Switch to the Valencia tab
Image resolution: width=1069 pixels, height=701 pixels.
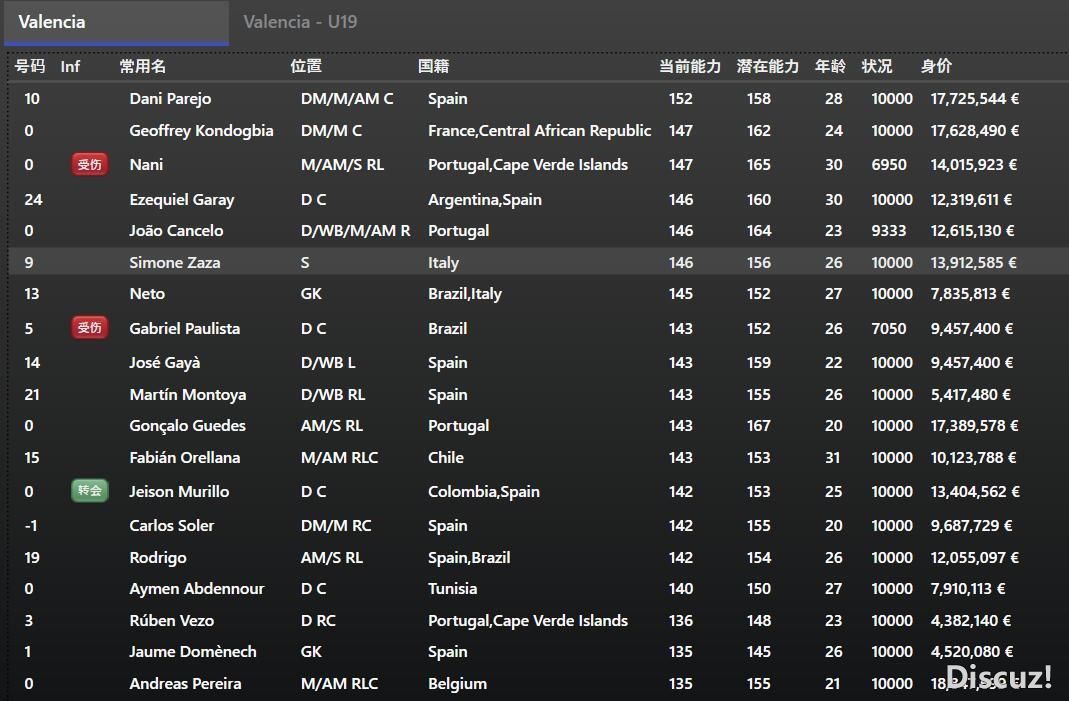click(x=117, y=22)
